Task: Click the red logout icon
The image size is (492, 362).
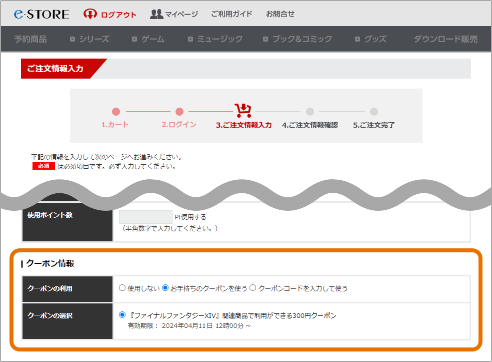Action: tap(90, 14)
